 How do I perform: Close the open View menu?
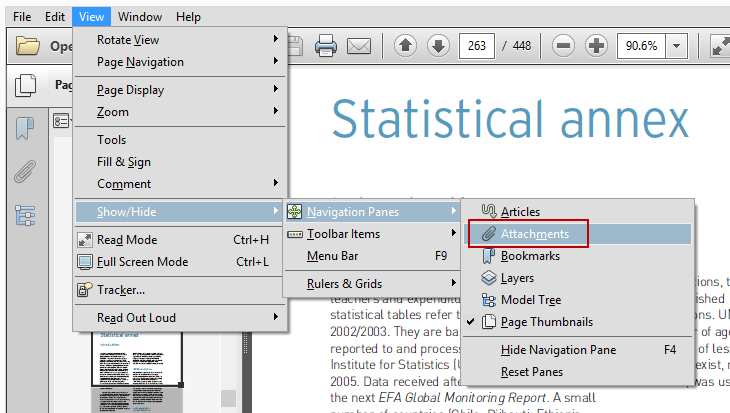point(91,17)
